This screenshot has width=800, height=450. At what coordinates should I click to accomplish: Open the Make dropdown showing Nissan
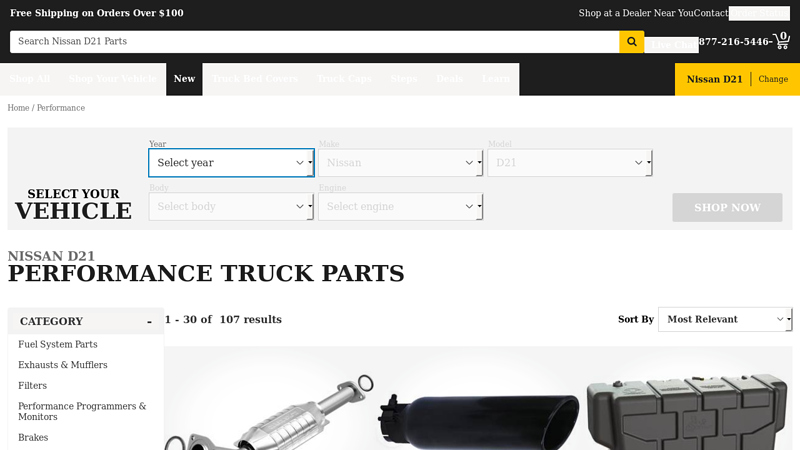point(401,163)
